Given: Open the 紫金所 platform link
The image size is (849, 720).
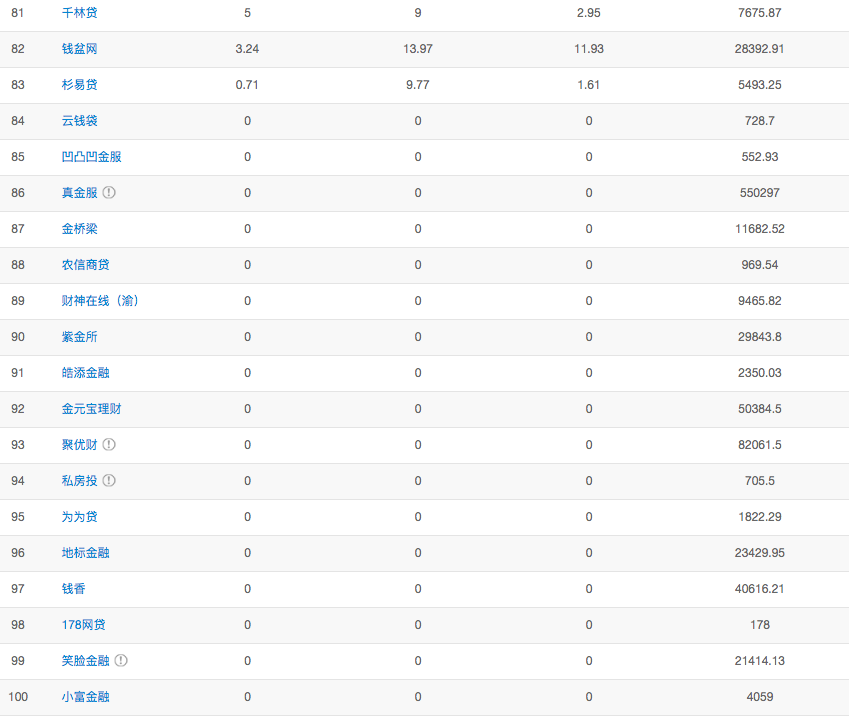Looking at the screenshot, I should (80, 337).
